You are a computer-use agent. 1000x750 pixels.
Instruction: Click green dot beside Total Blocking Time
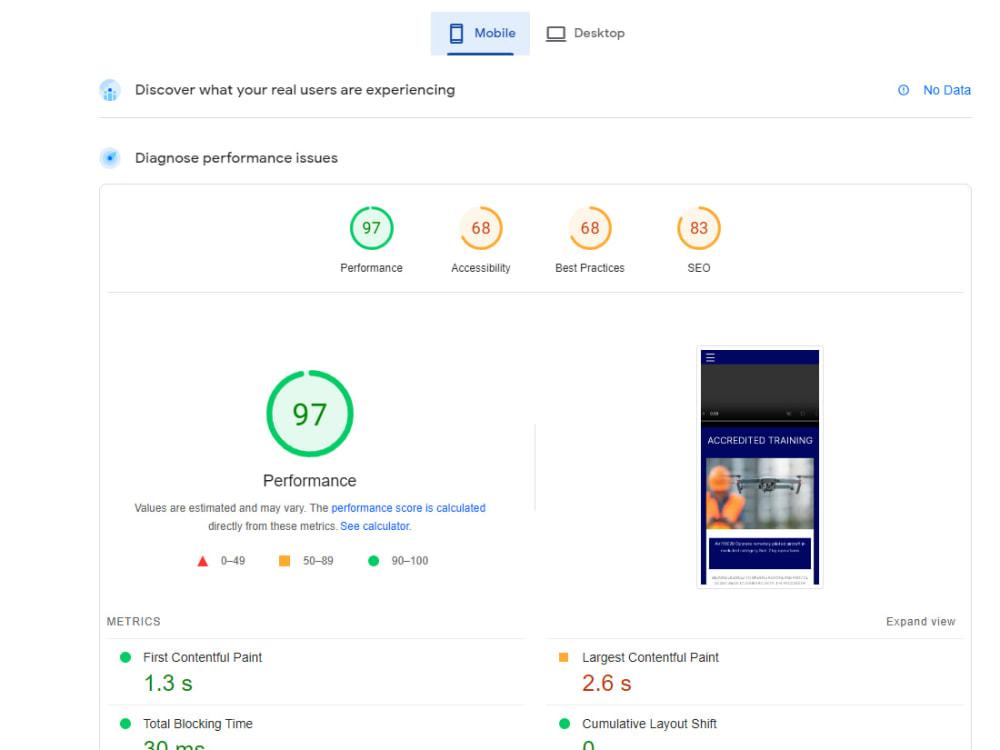pyautogui.click(x=126, y=724)
